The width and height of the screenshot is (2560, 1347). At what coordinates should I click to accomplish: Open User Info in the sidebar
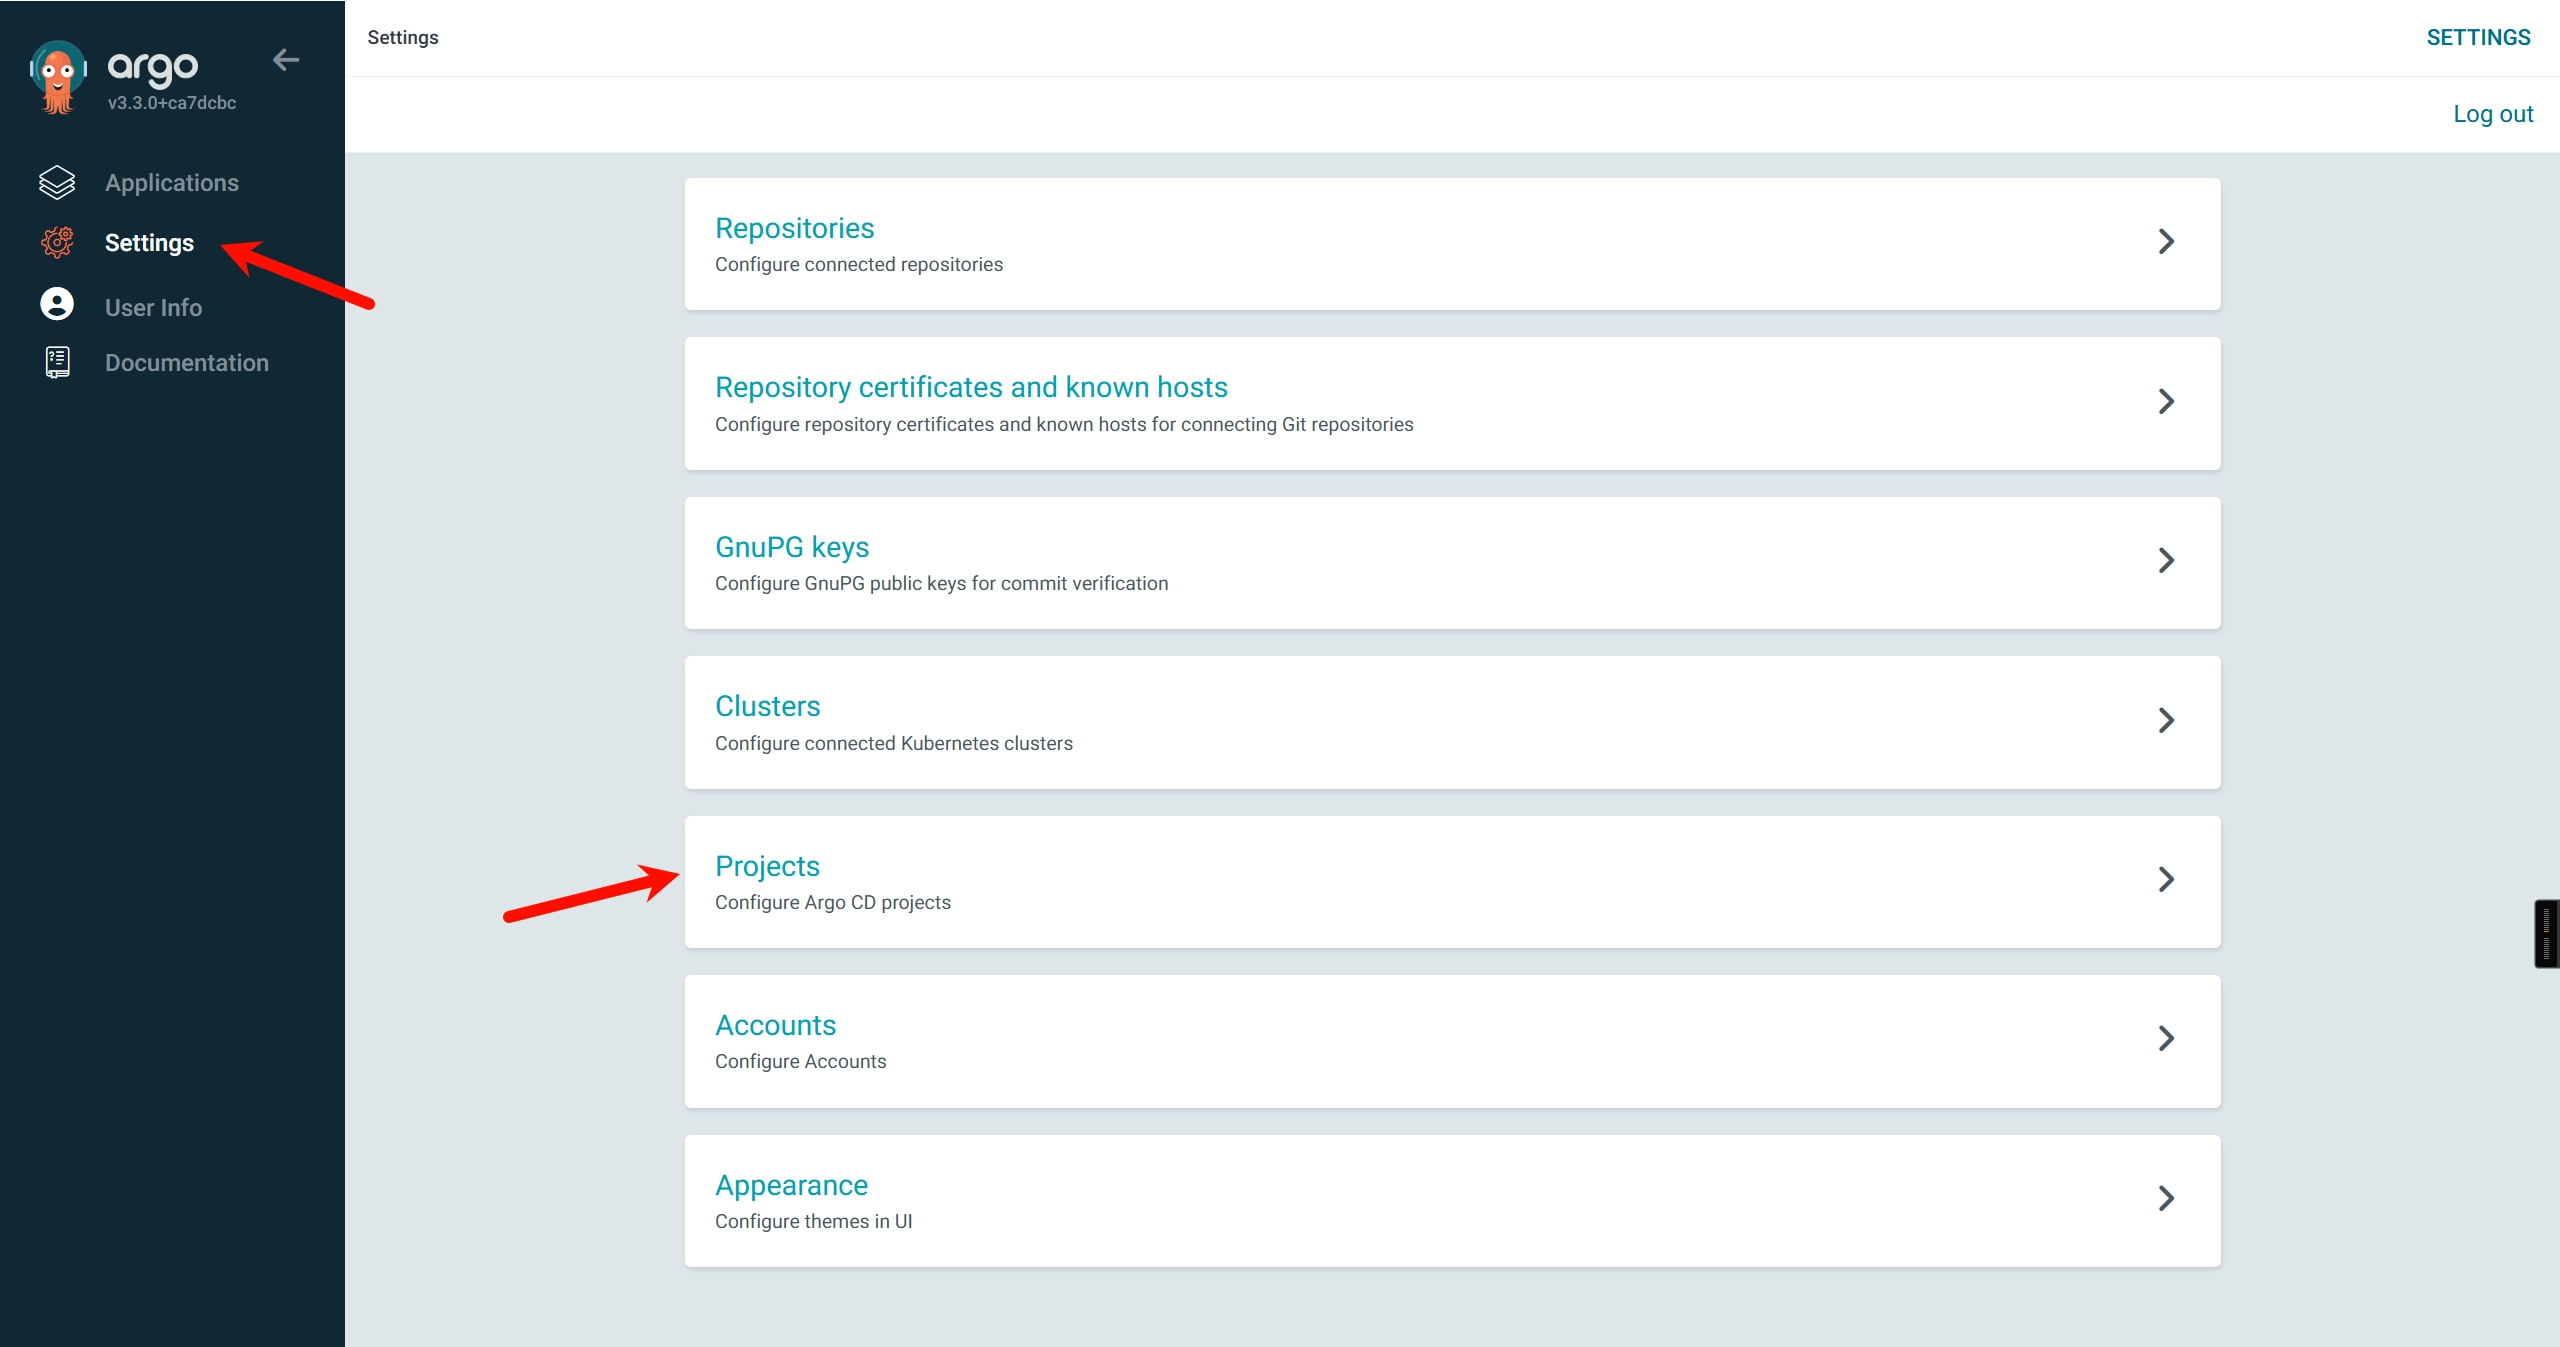pyautogui.click(x=153, y=308)
